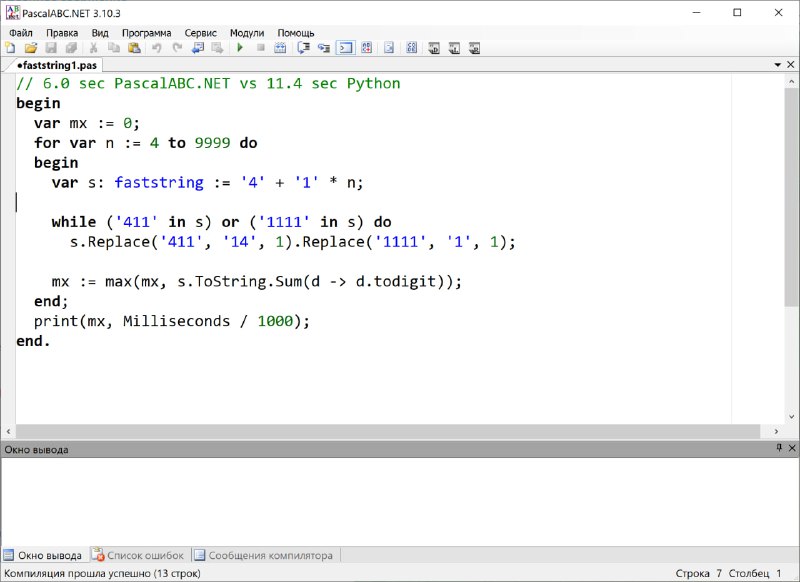Image resolution: width=800 pixels, height=582 pixels.
Task: Open the Вид menu
Action: (100, 33)
